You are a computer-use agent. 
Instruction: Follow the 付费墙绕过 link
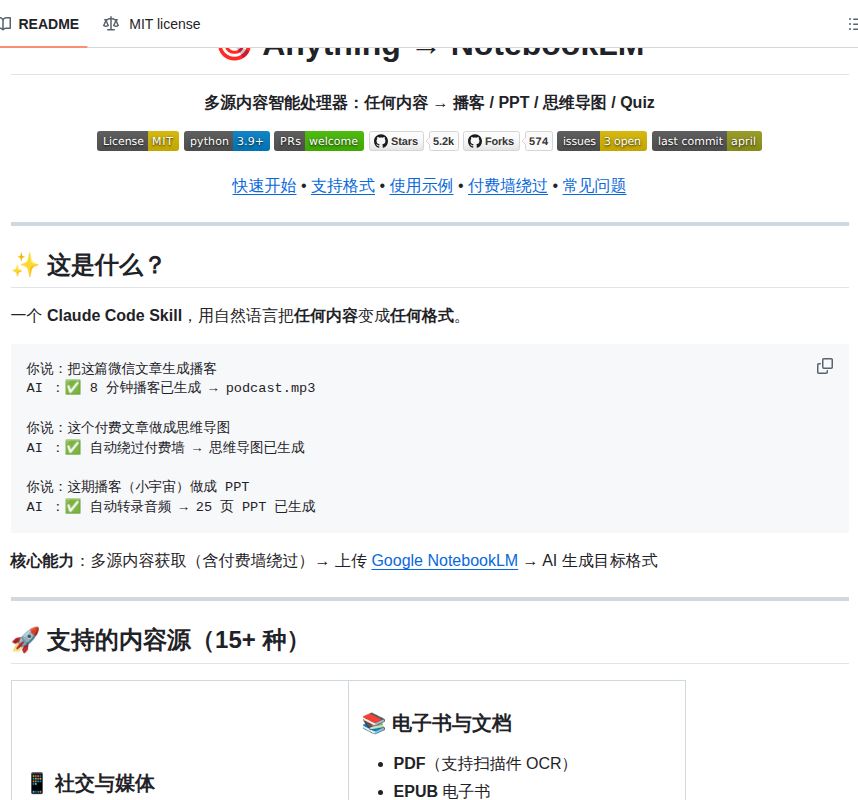[508, 186]
